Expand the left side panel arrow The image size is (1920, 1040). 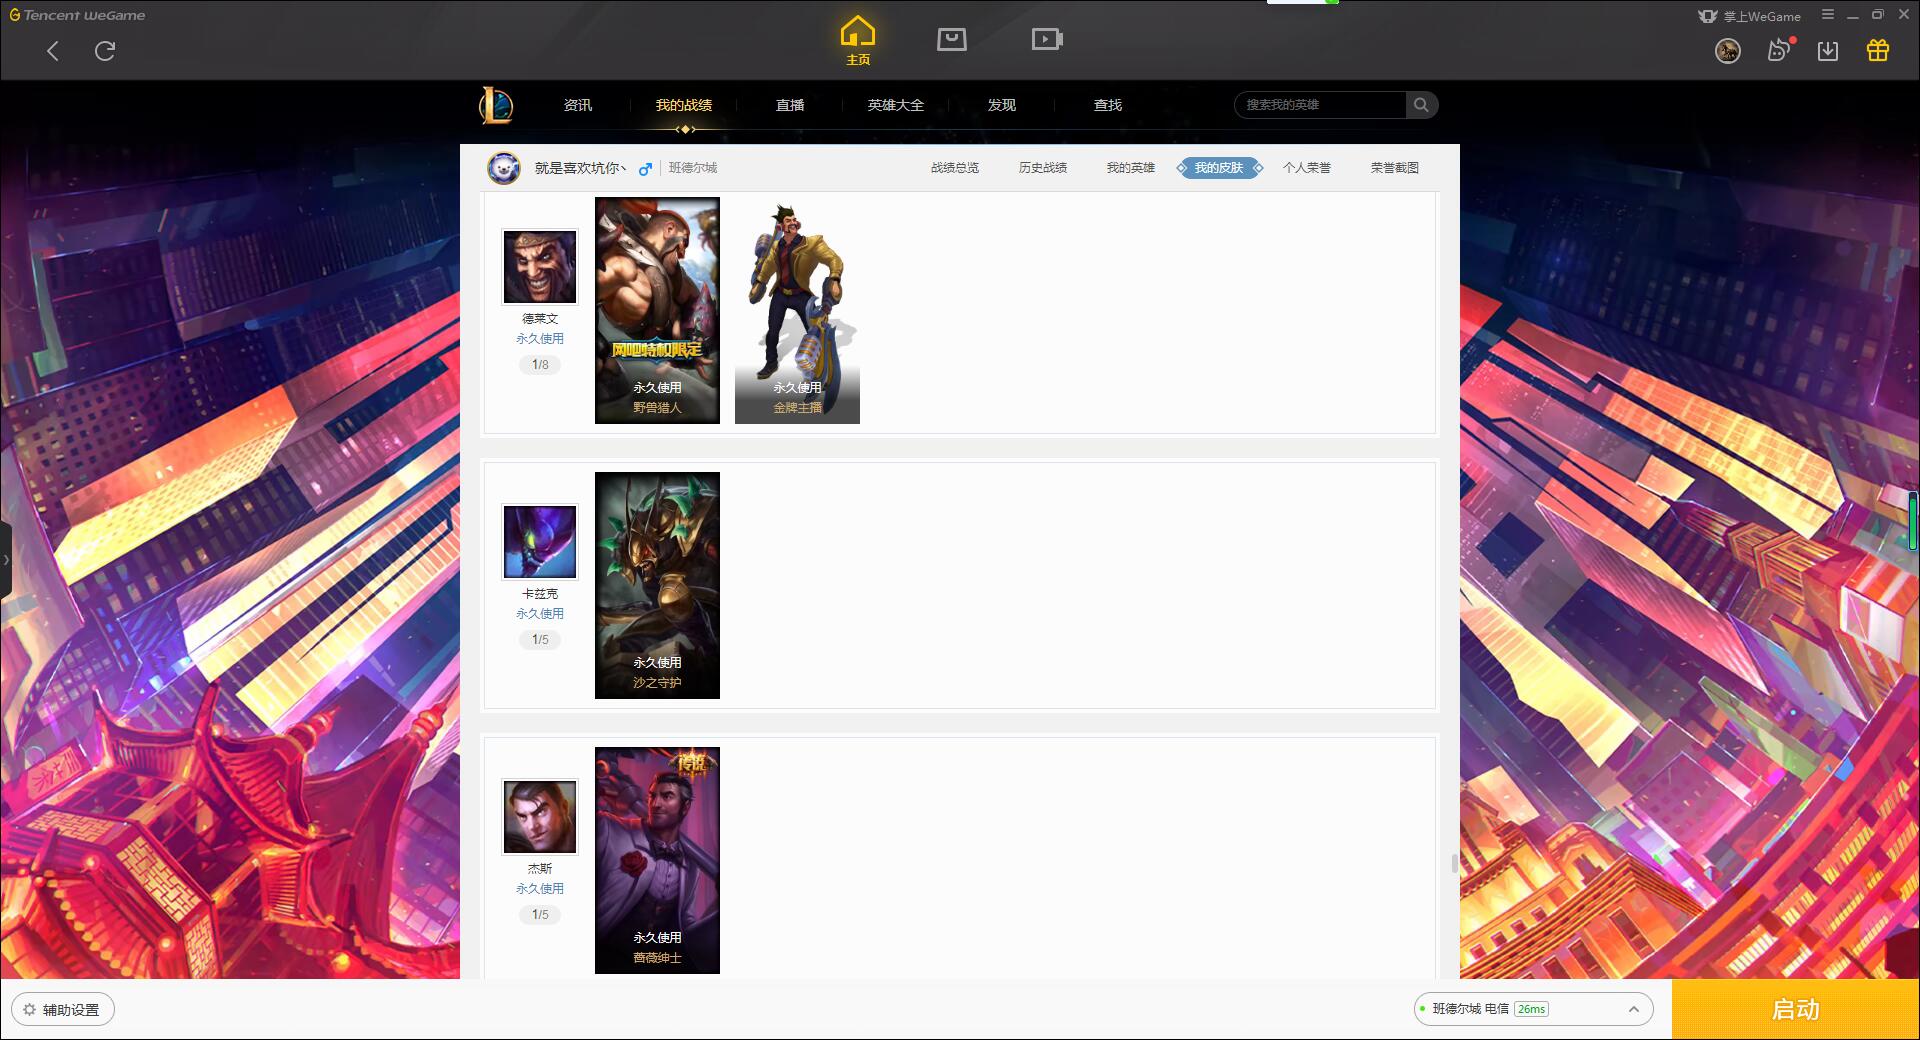coord(5,560)
